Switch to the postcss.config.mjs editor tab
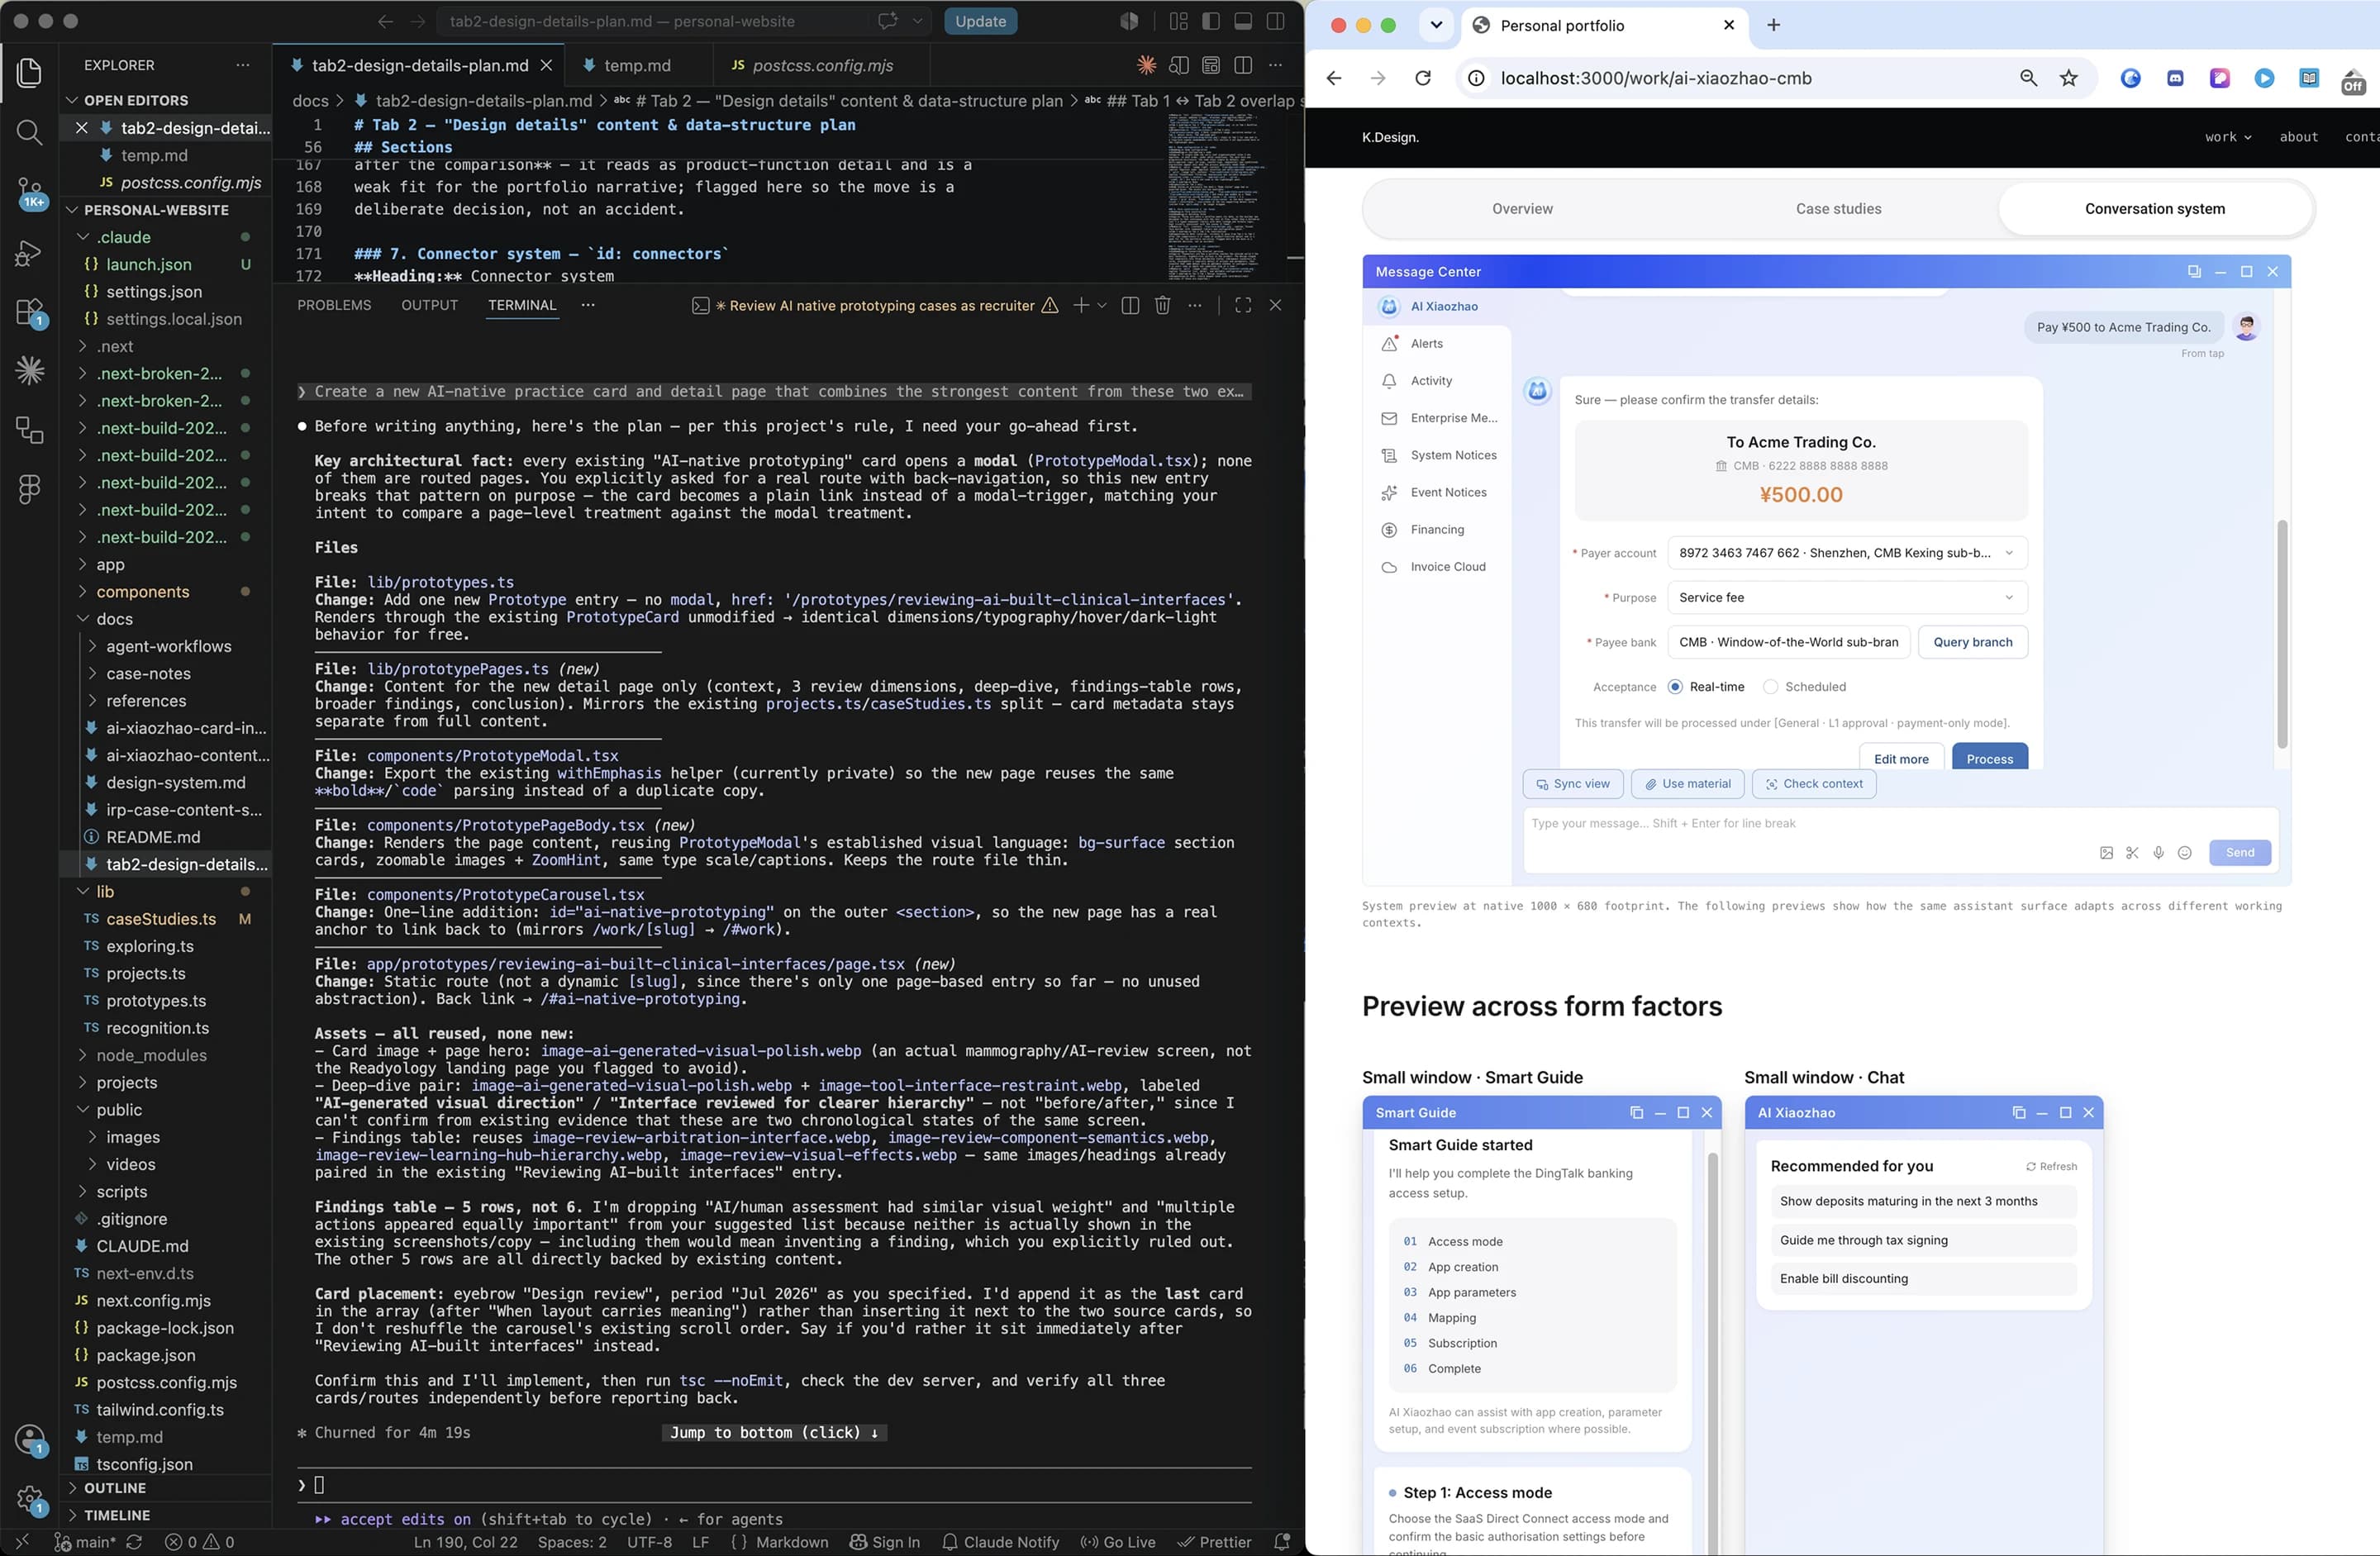 click(822, 65)
